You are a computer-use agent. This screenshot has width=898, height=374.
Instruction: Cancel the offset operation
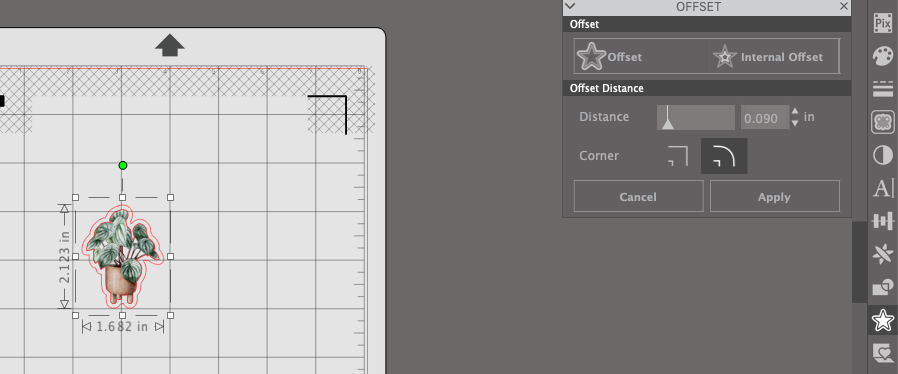click(x=639, y=196)
